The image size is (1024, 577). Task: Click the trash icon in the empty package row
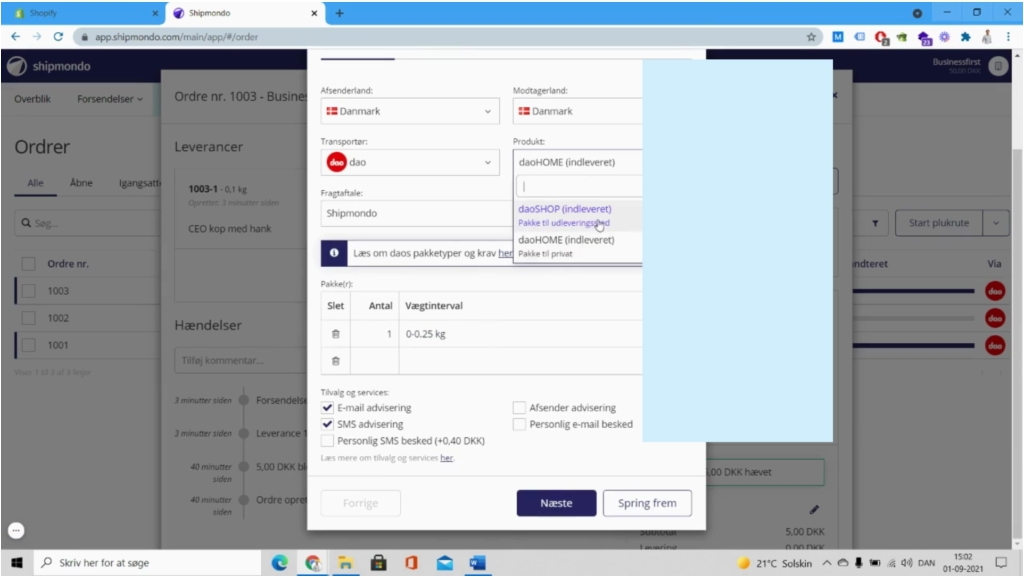[x=336, y=361]
